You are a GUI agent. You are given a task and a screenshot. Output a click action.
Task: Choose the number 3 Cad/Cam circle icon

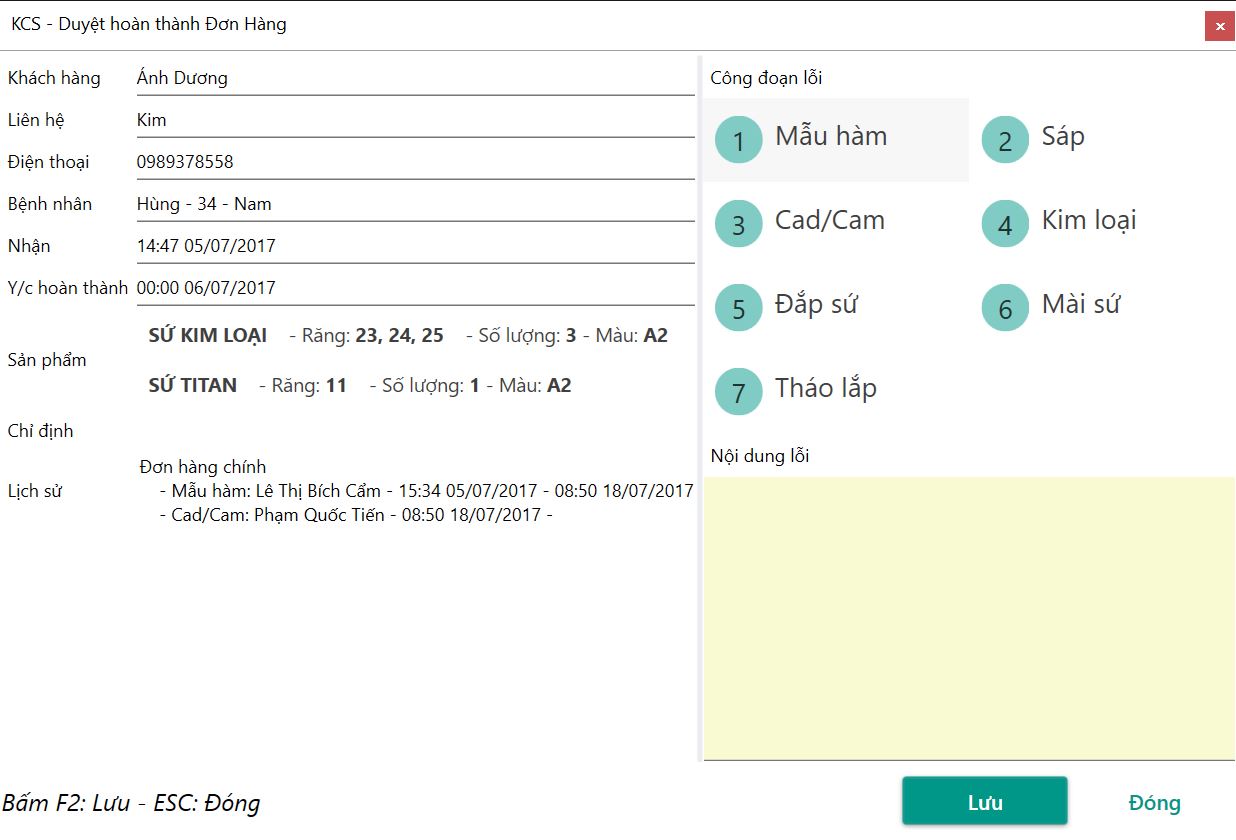point(739,224)
